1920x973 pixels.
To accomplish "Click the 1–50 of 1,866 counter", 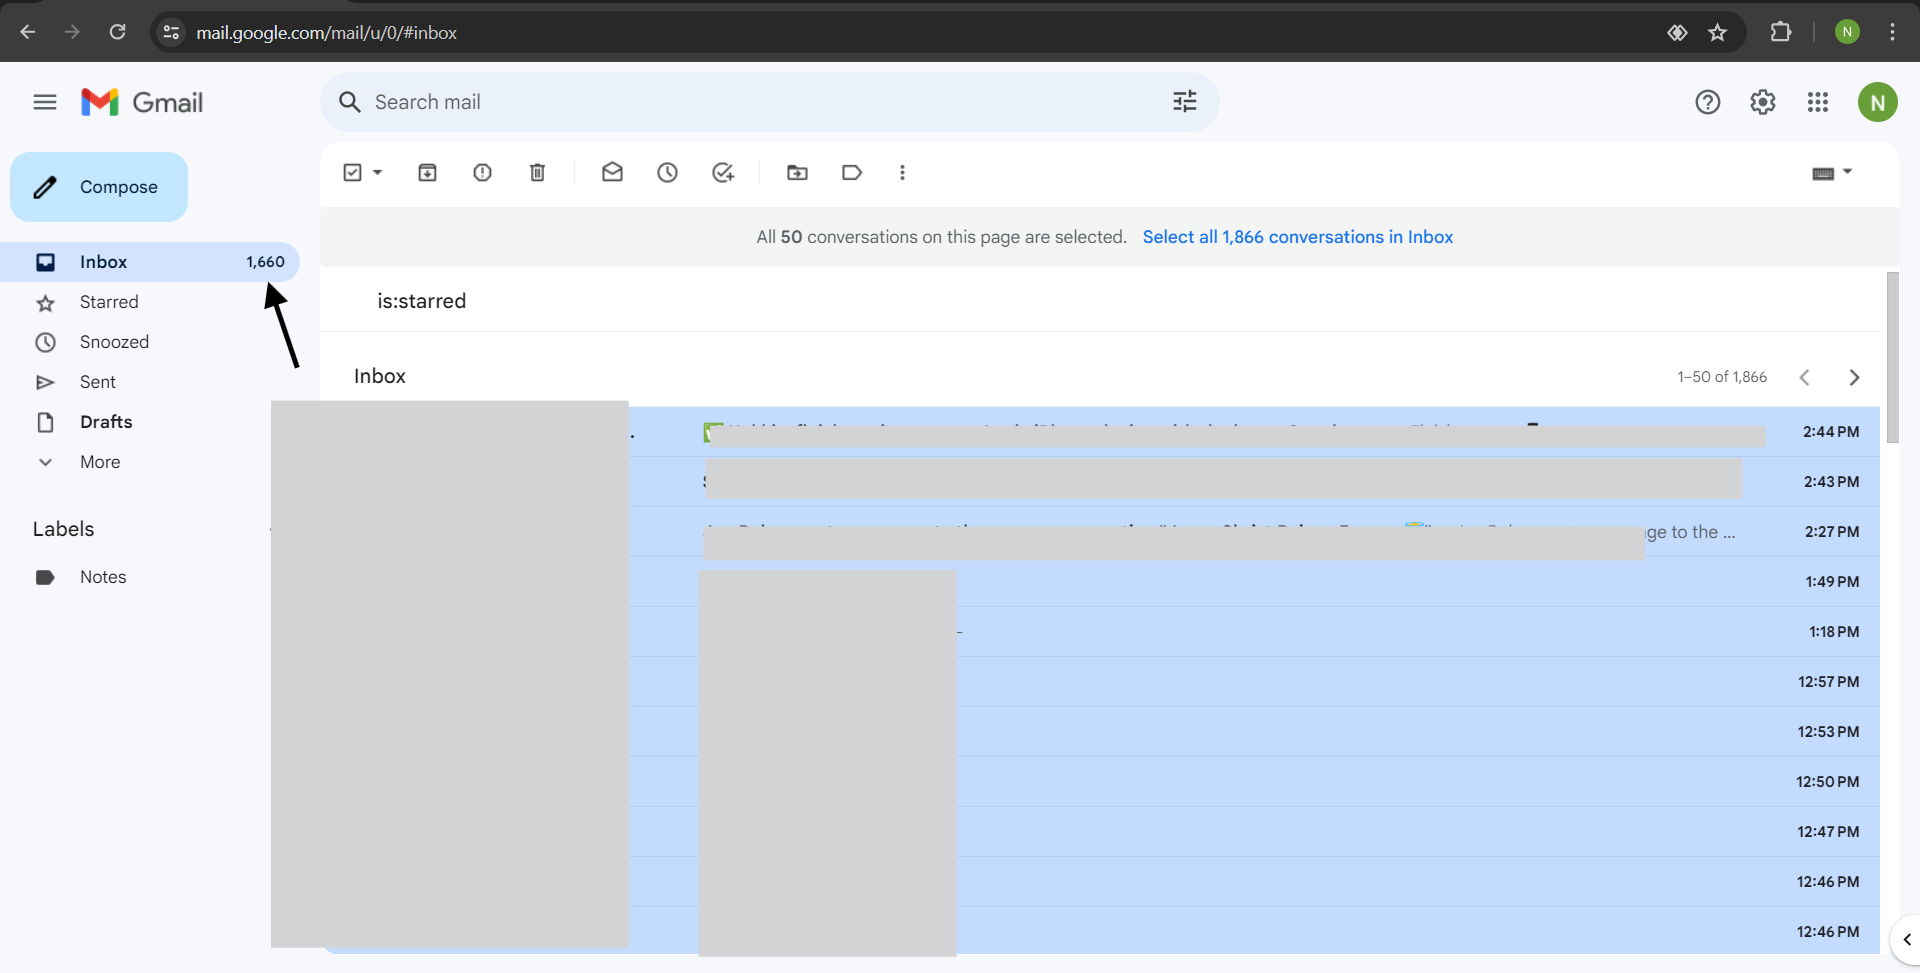I will tap(1722, 377).
